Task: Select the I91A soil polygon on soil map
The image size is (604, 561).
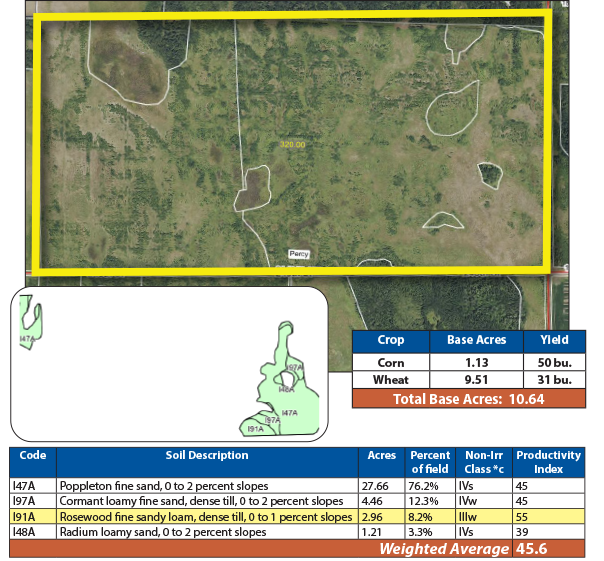Action: 255,428
